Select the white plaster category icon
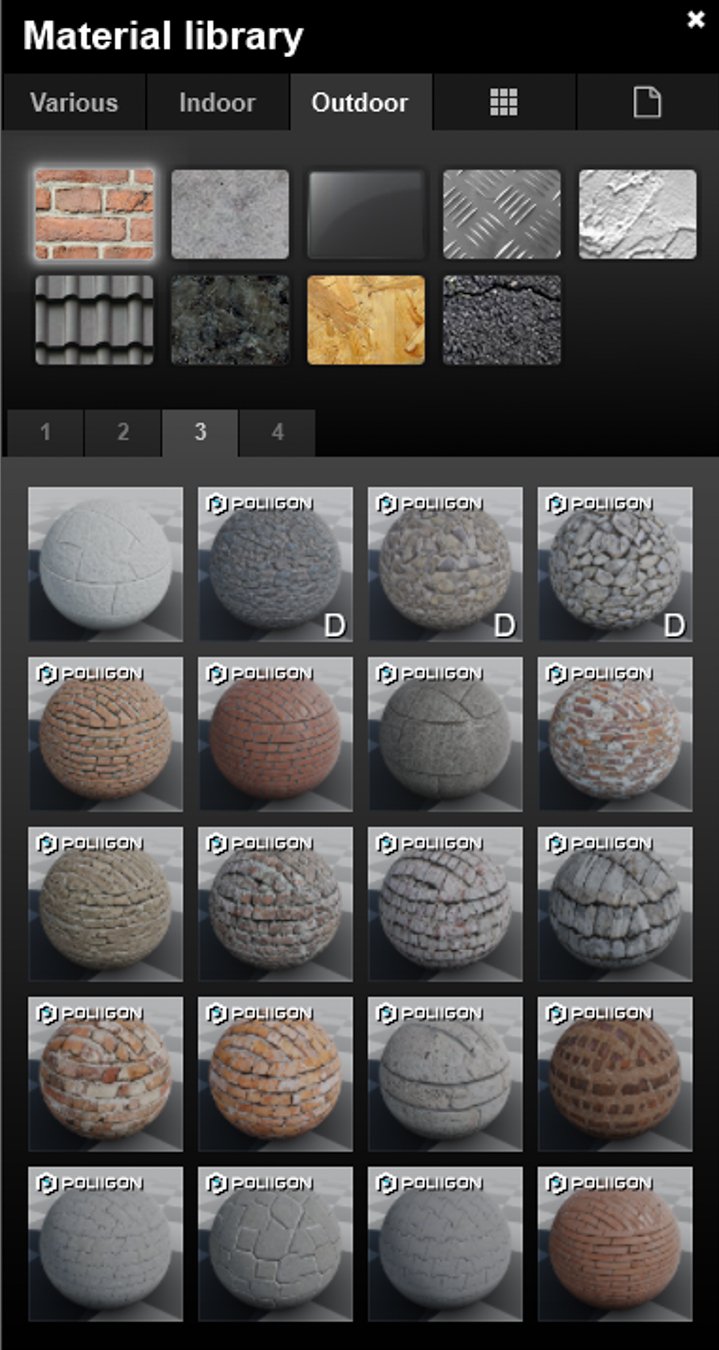 [x=638, y=214]
